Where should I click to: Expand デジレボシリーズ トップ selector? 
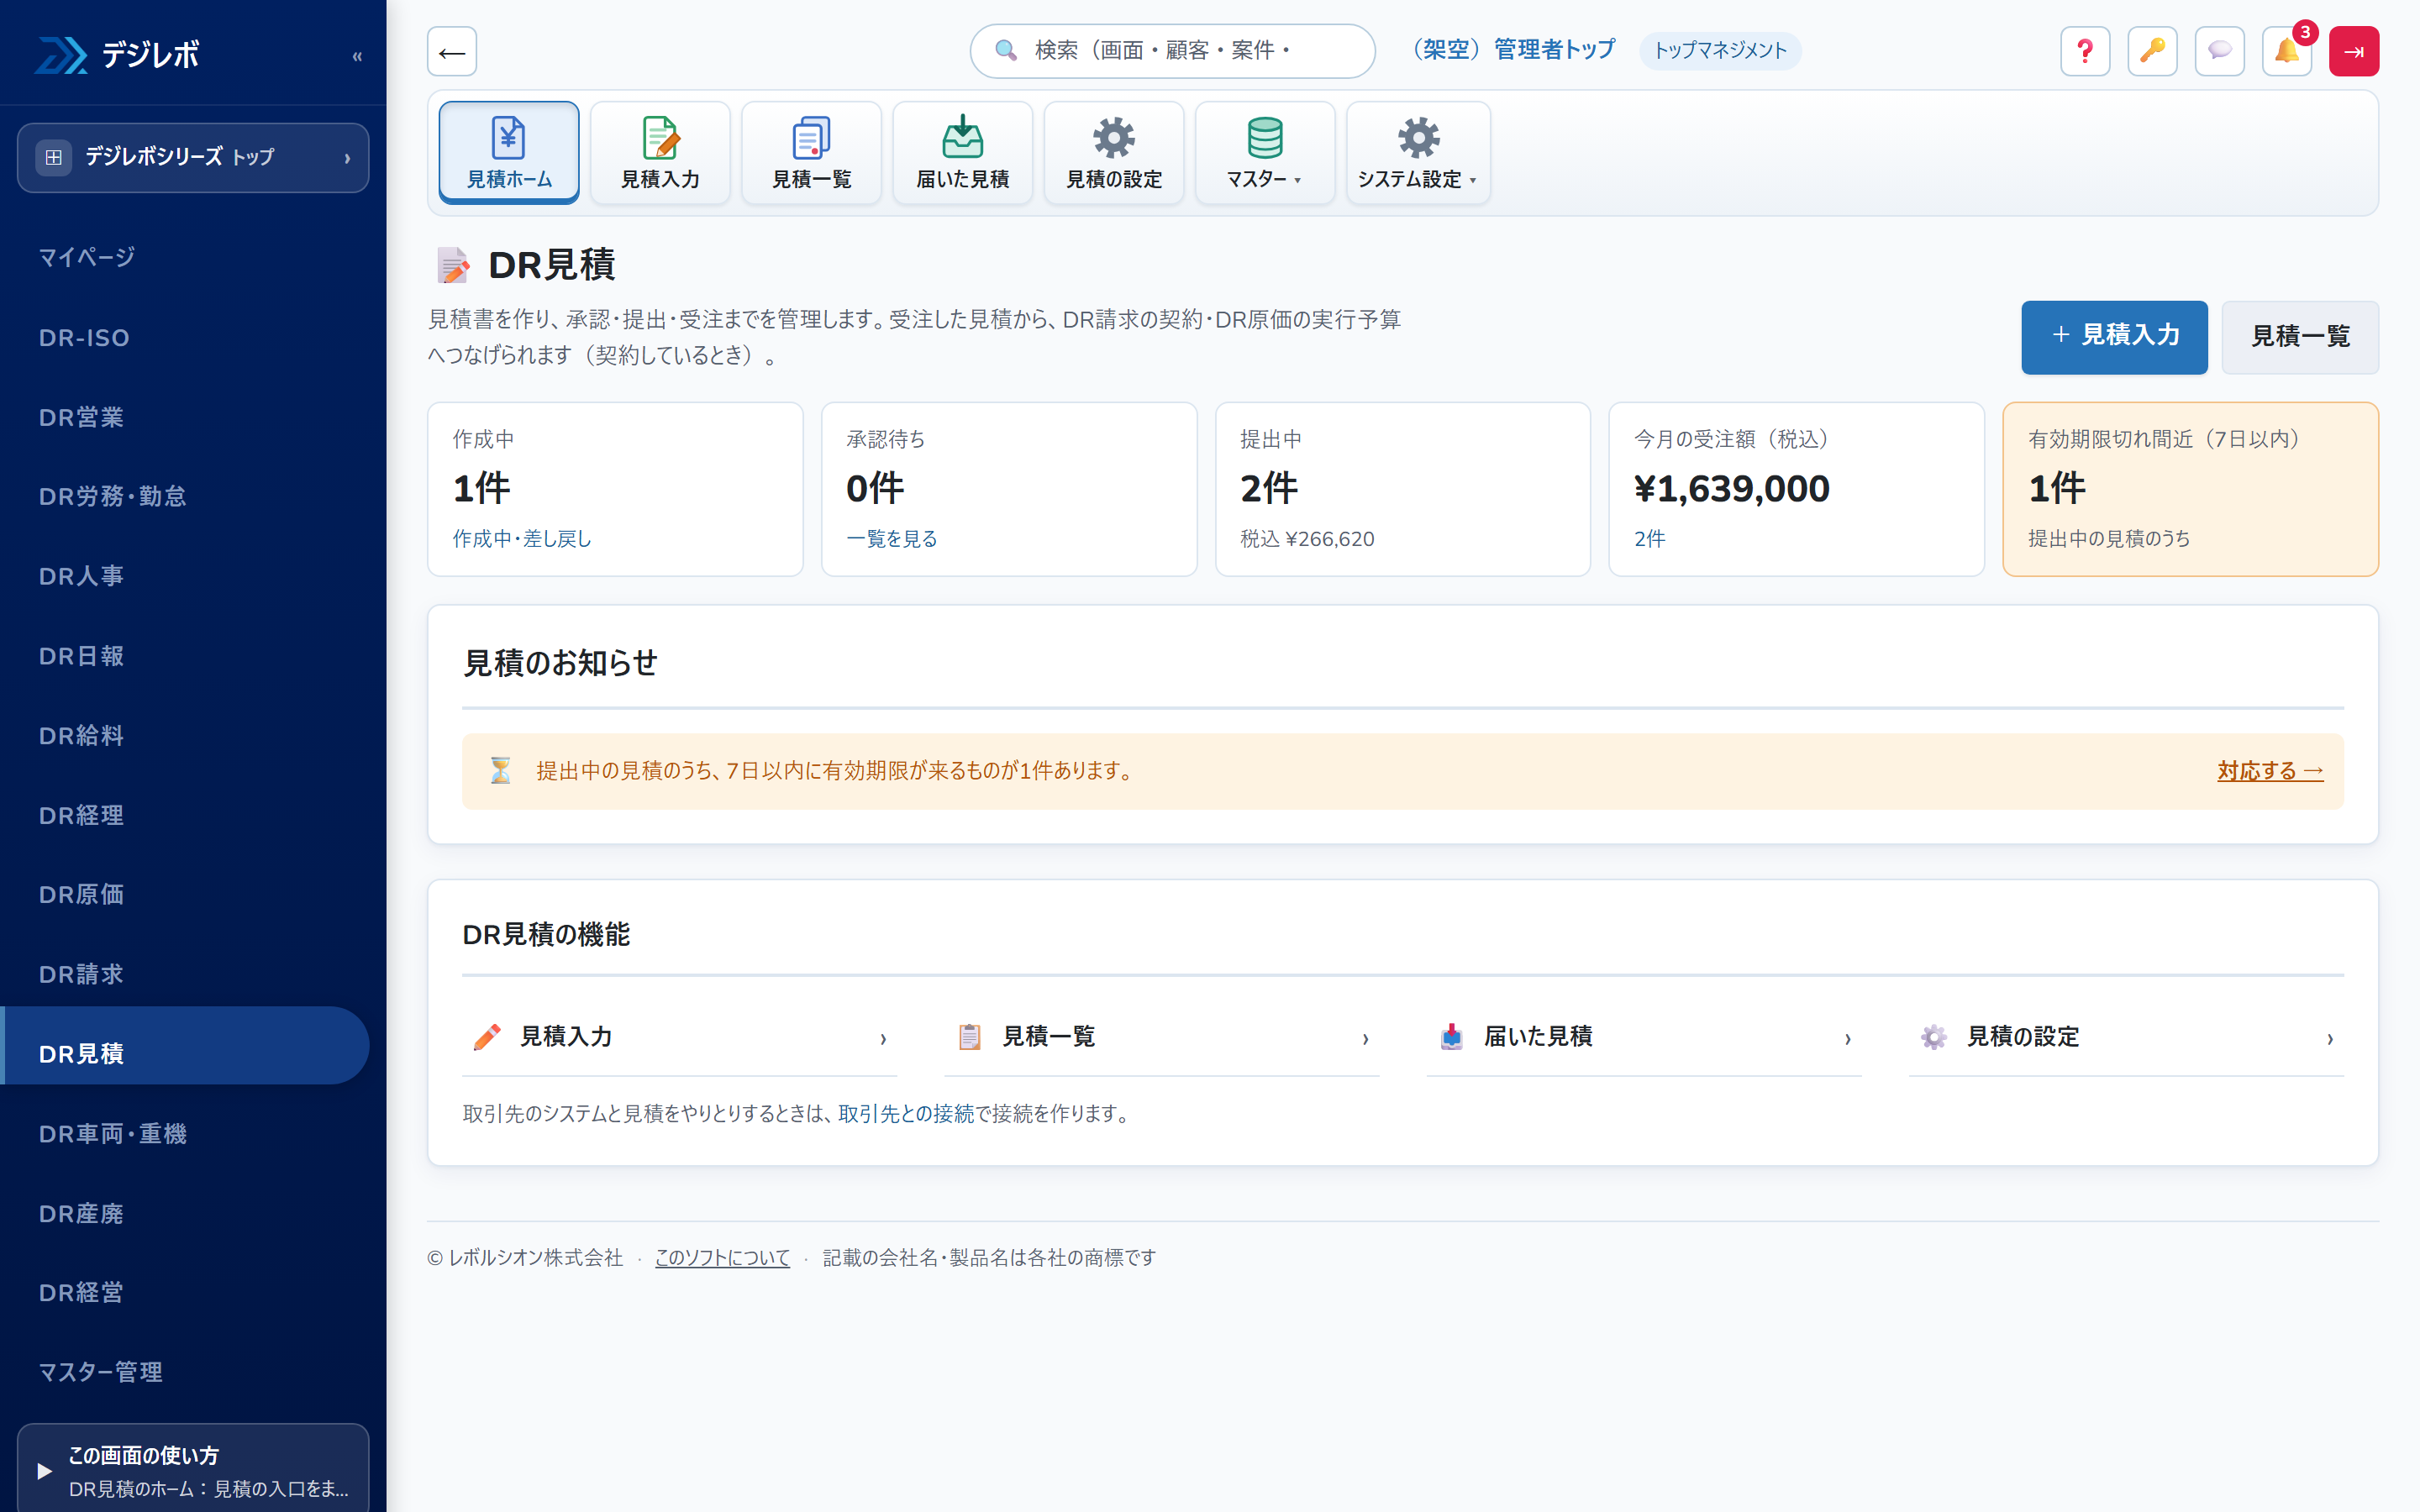tap(193, 157)
